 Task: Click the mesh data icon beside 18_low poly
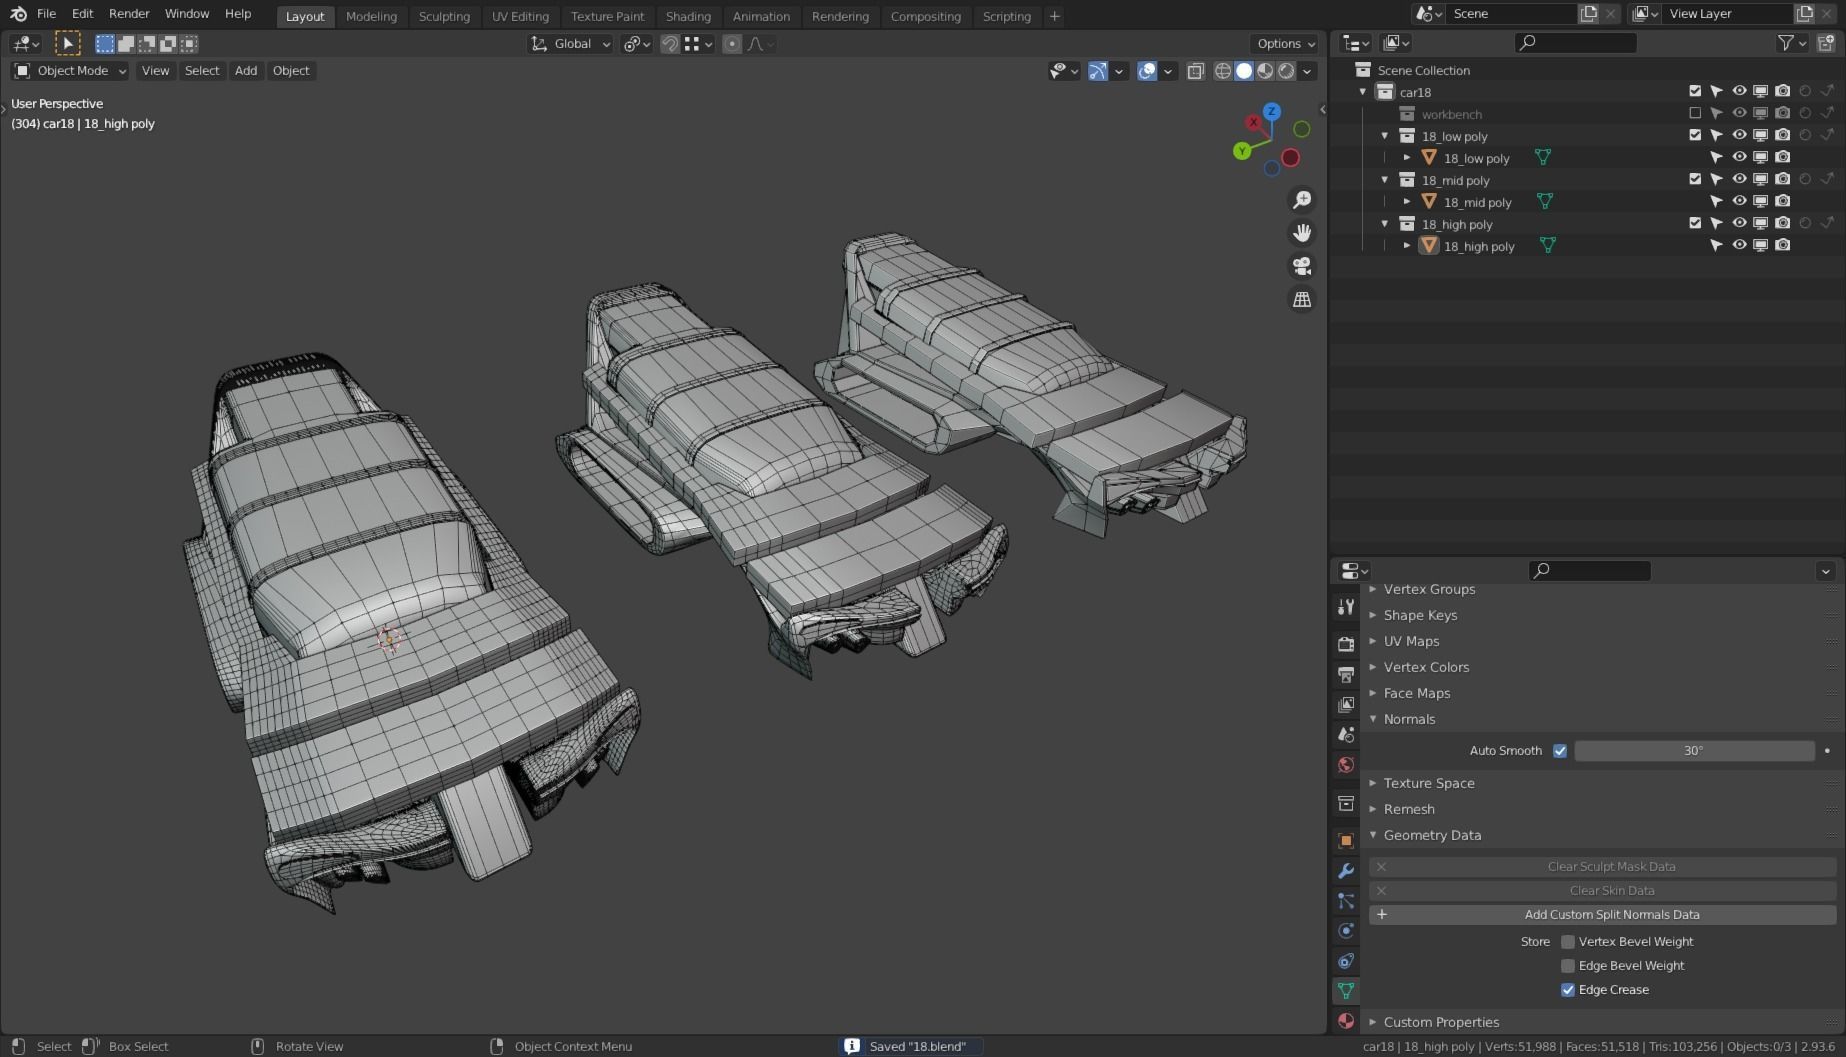[x=1543, y=158]
